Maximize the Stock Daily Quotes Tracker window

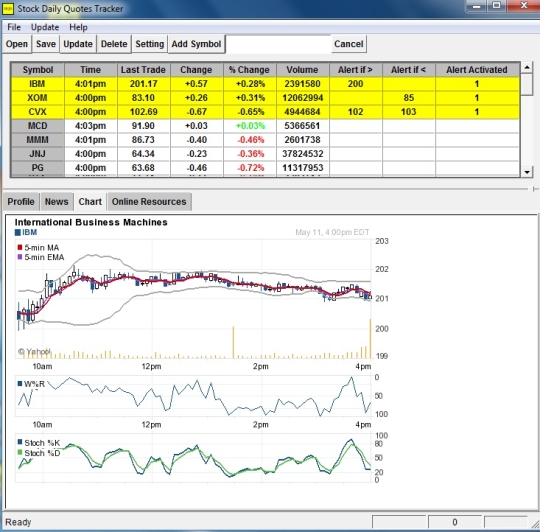[497, 6]
